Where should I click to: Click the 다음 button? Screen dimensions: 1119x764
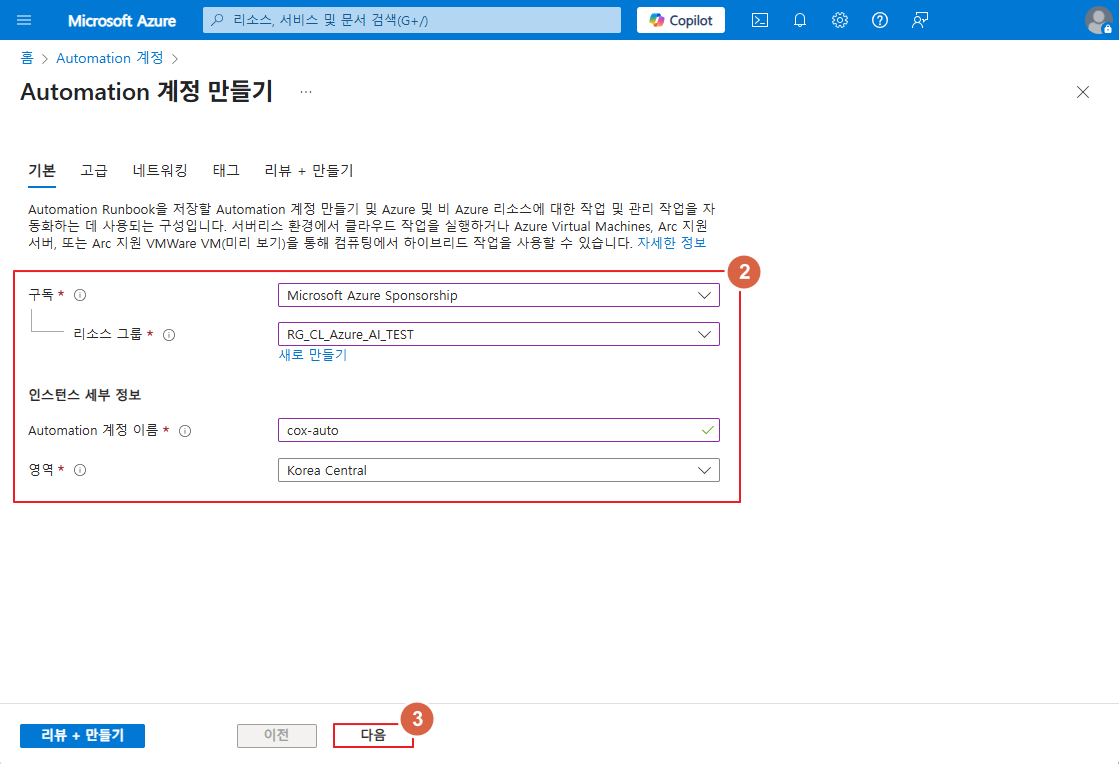pos(373,735)
